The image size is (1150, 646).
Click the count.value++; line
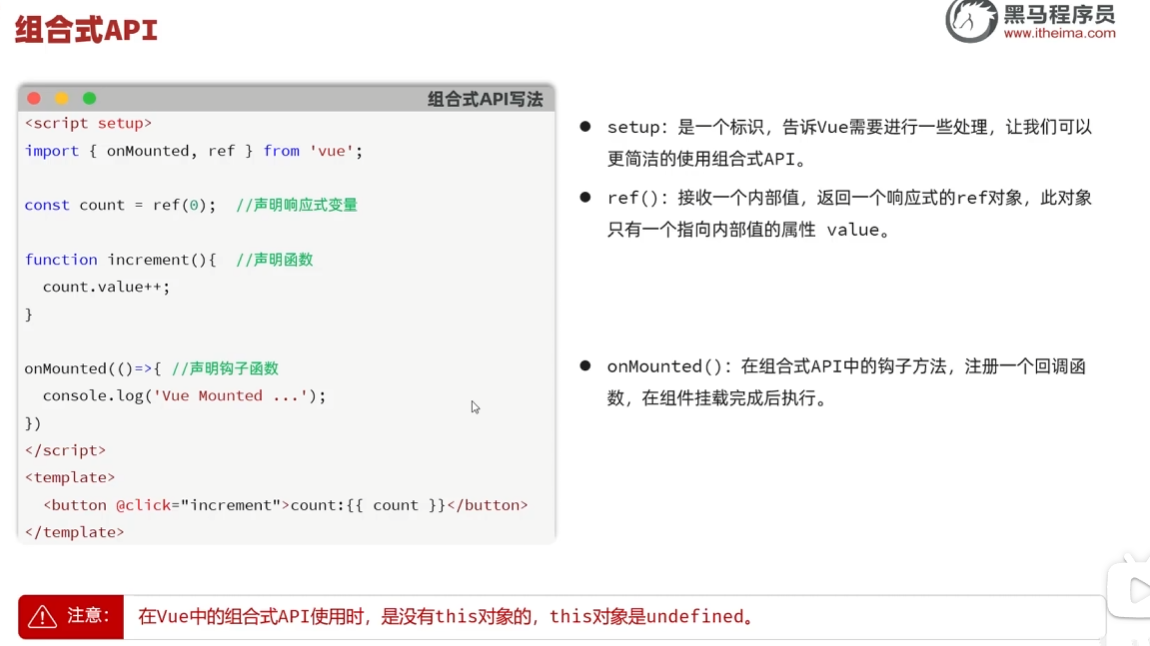point(106,287)
